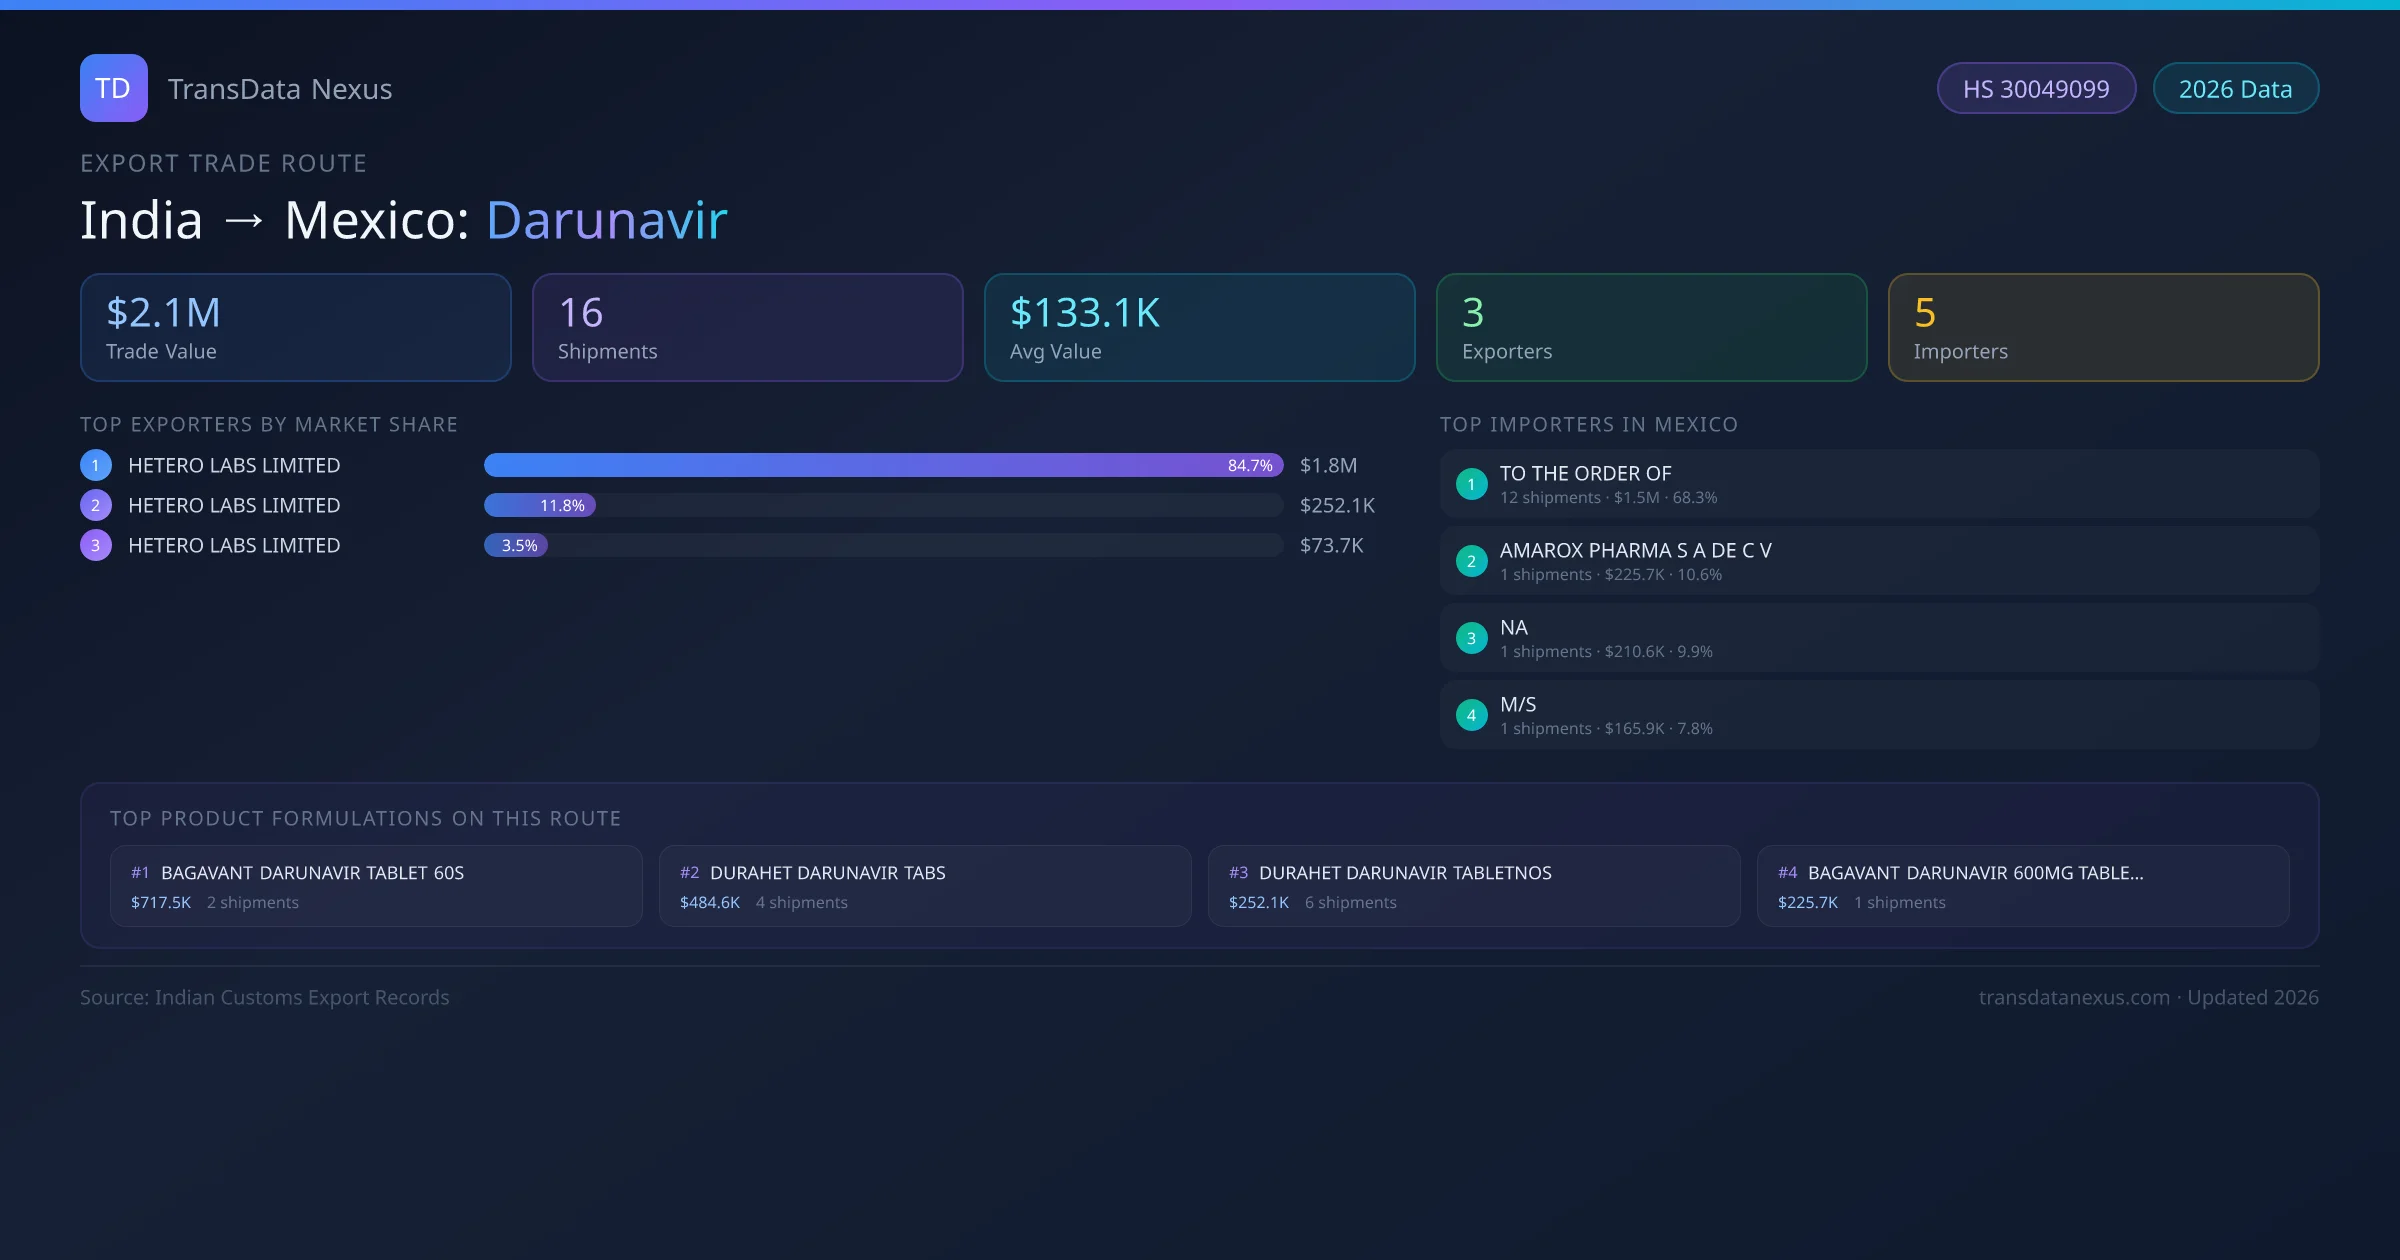
Task: Click the HS 30049099 pill
Action: pyautogui.click(x=2036, y=89)
